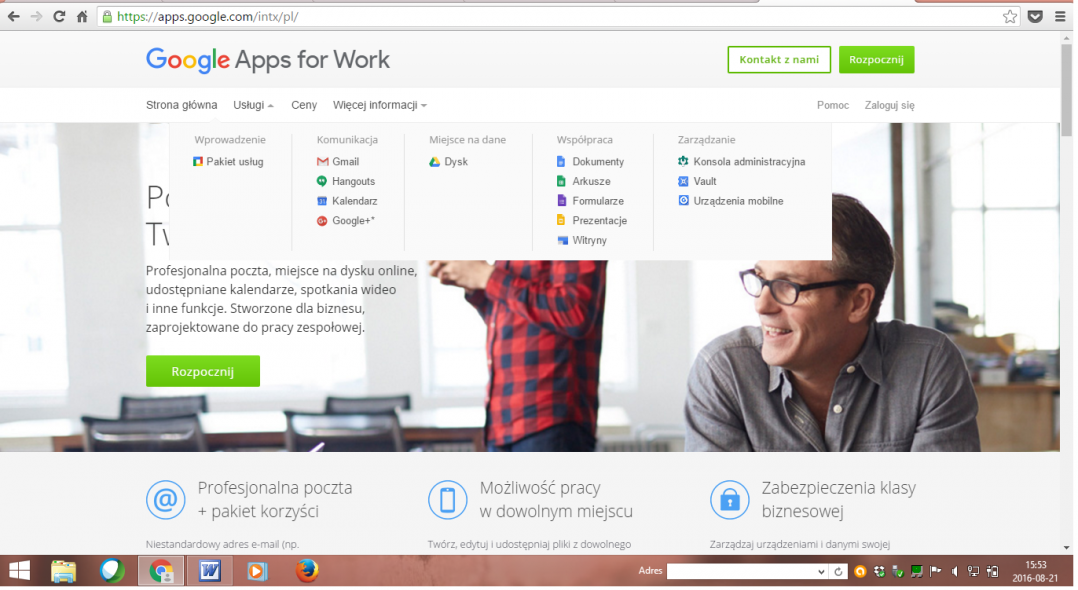
Task: Open the Pocket extension icon
Action: [1035, 17]
